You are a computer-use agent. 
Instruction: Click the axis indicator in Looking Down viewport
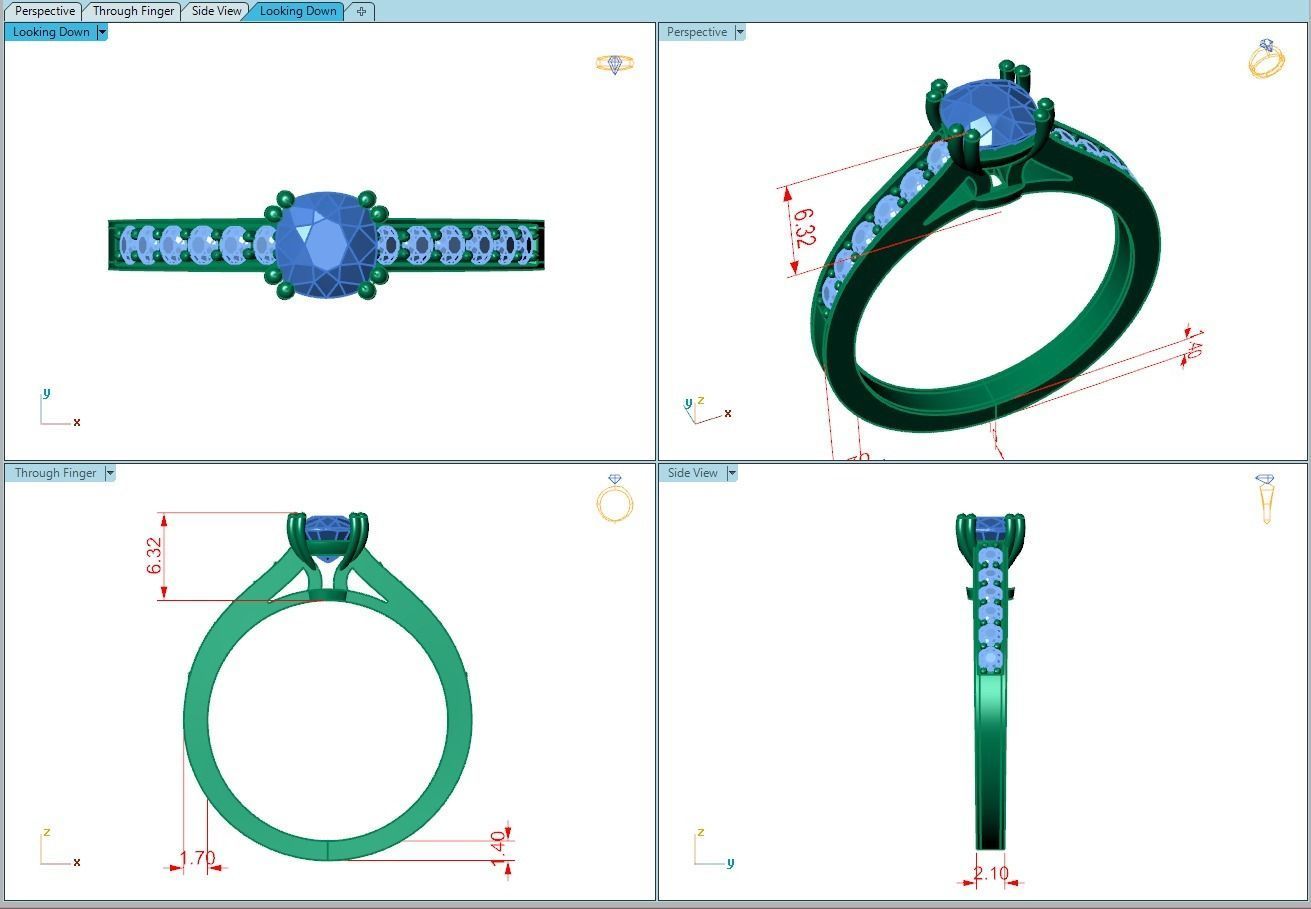[60, 408]
